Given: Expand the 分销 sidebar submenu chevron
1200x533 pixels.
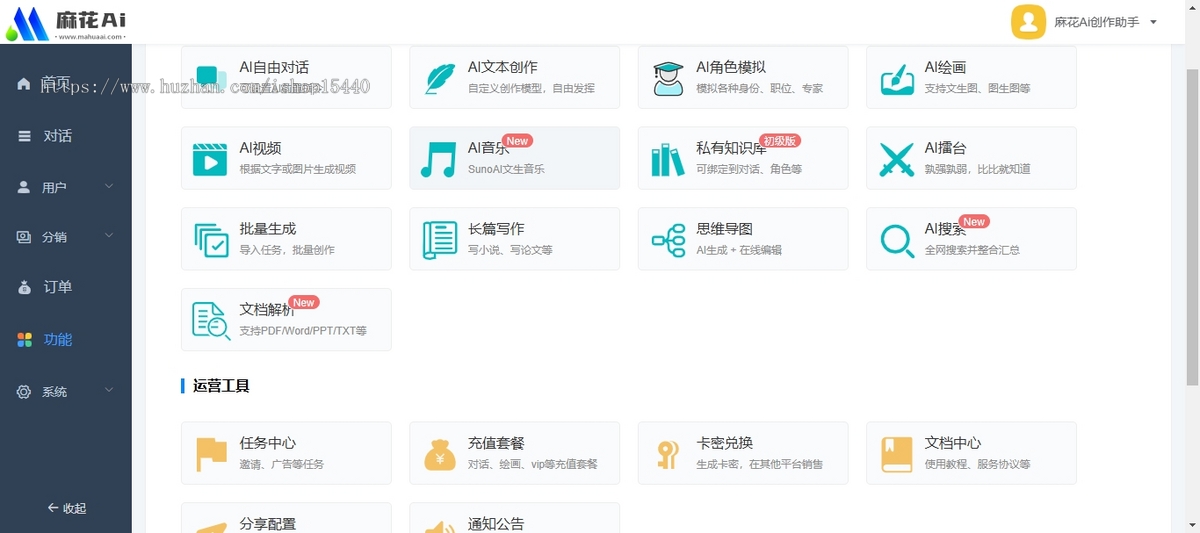Looking at the screenshot, I should pos(109,236).
